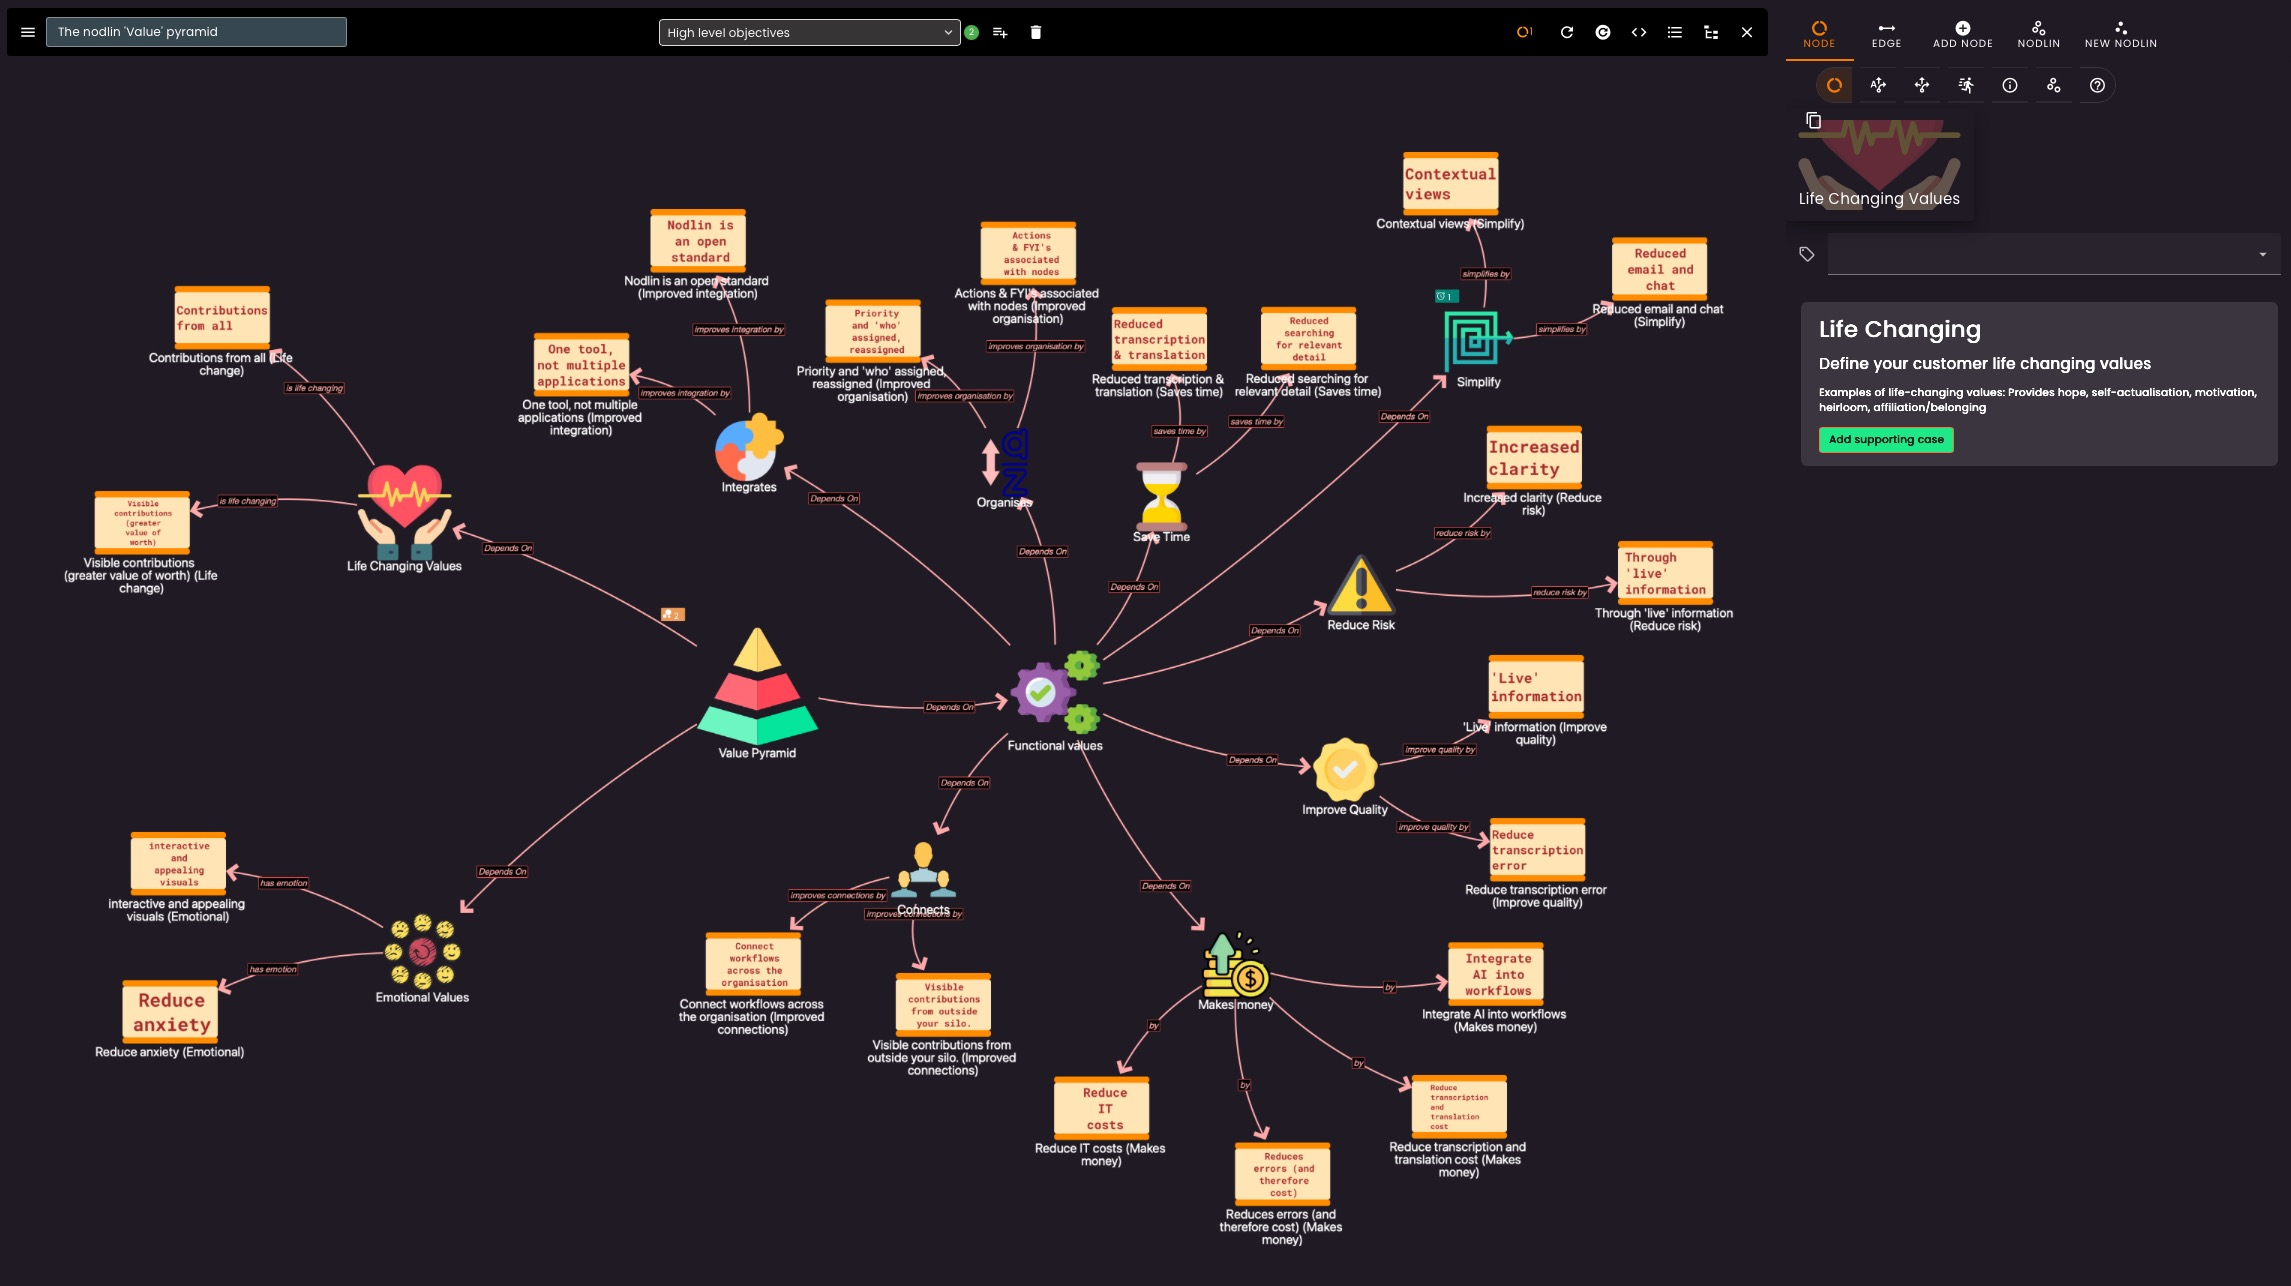Click the refresh arrow icon in top toolbar
Screen dimensions: 2291x1286
1567,32
